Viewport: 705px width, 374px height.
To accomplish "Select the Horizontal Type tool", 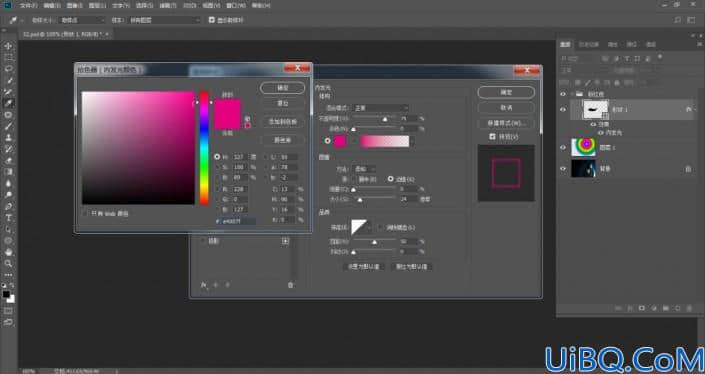I will pos(8,218).
